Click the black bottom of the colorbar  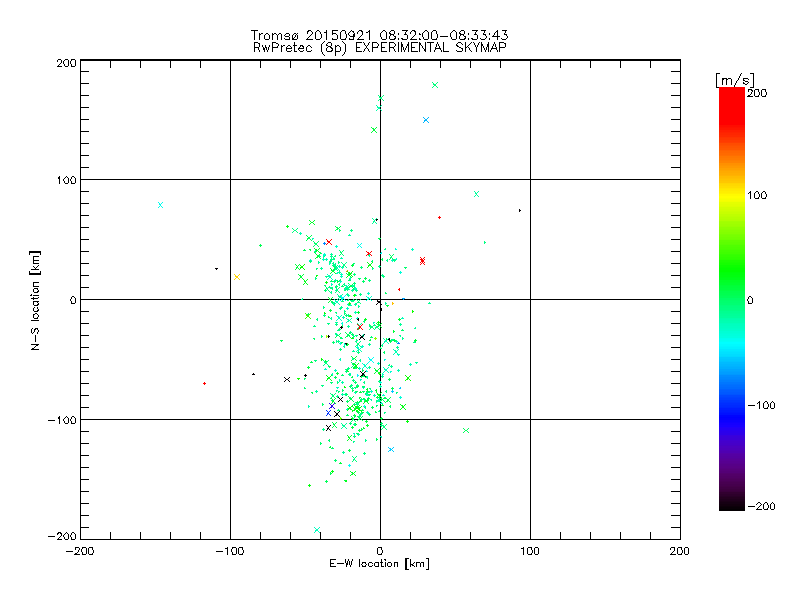[731, 504]
